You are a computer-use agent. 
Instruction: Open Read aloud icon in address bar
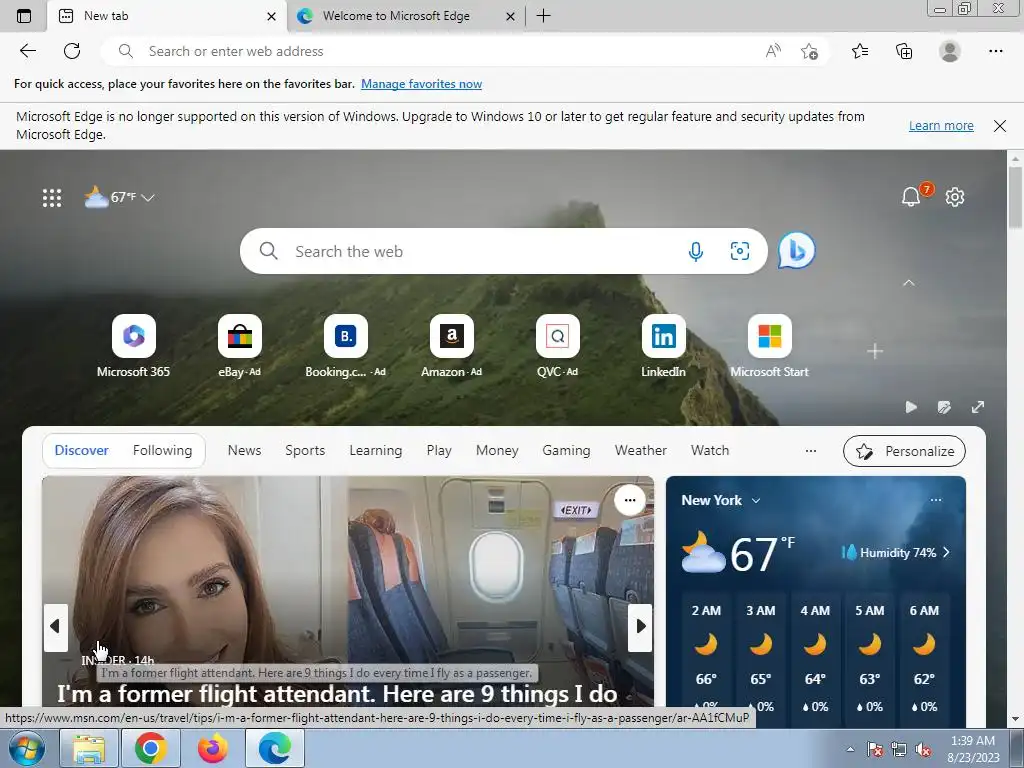(x=773, y=51)
